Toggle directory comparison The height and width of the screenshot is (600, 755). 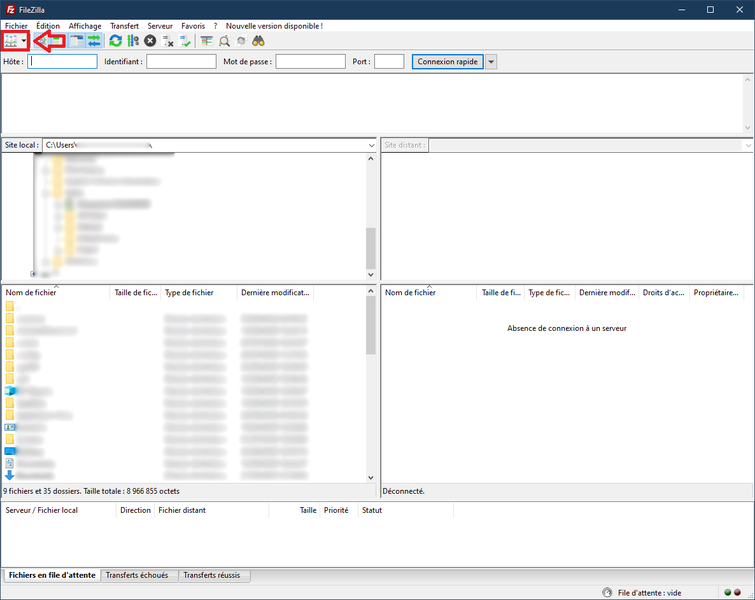(x=224, y=41)
